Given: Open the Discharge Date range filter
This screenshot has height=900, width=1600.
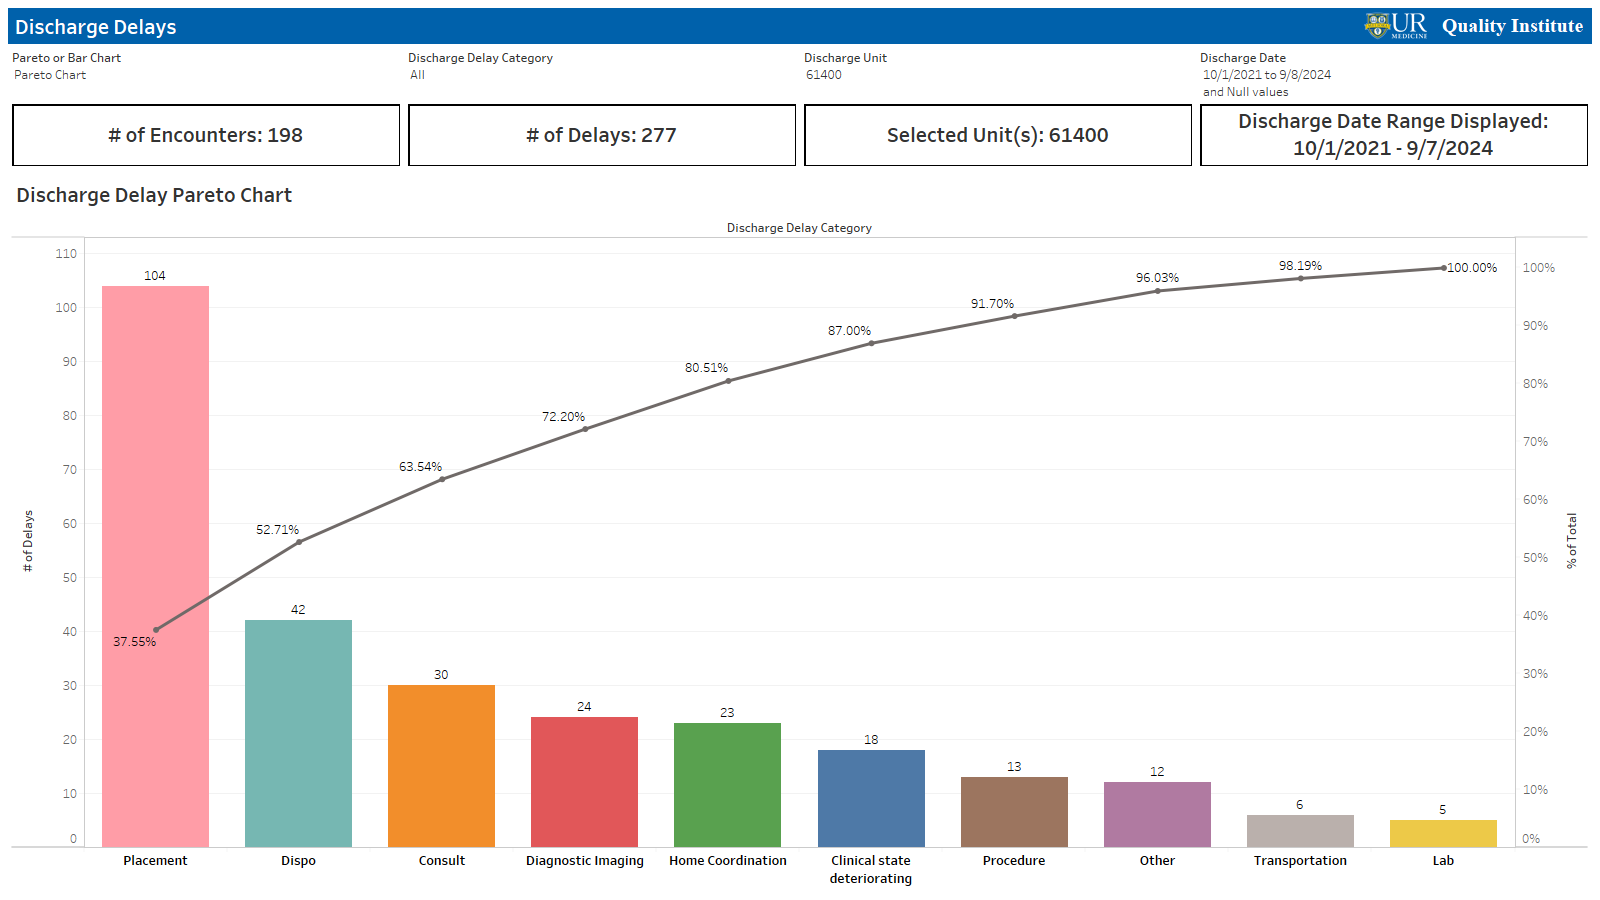Looking at the screenshot, I should pos(1266,75).
